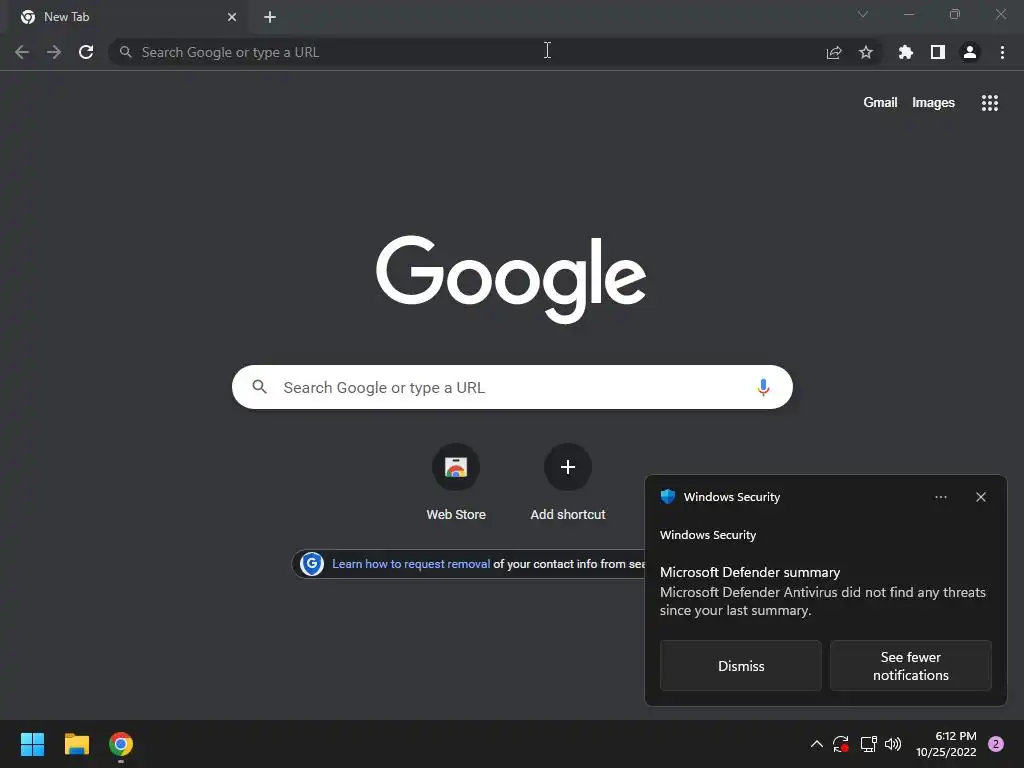1024x768 pixels.
Task: Close the New Tab tab
Action: 232,17
